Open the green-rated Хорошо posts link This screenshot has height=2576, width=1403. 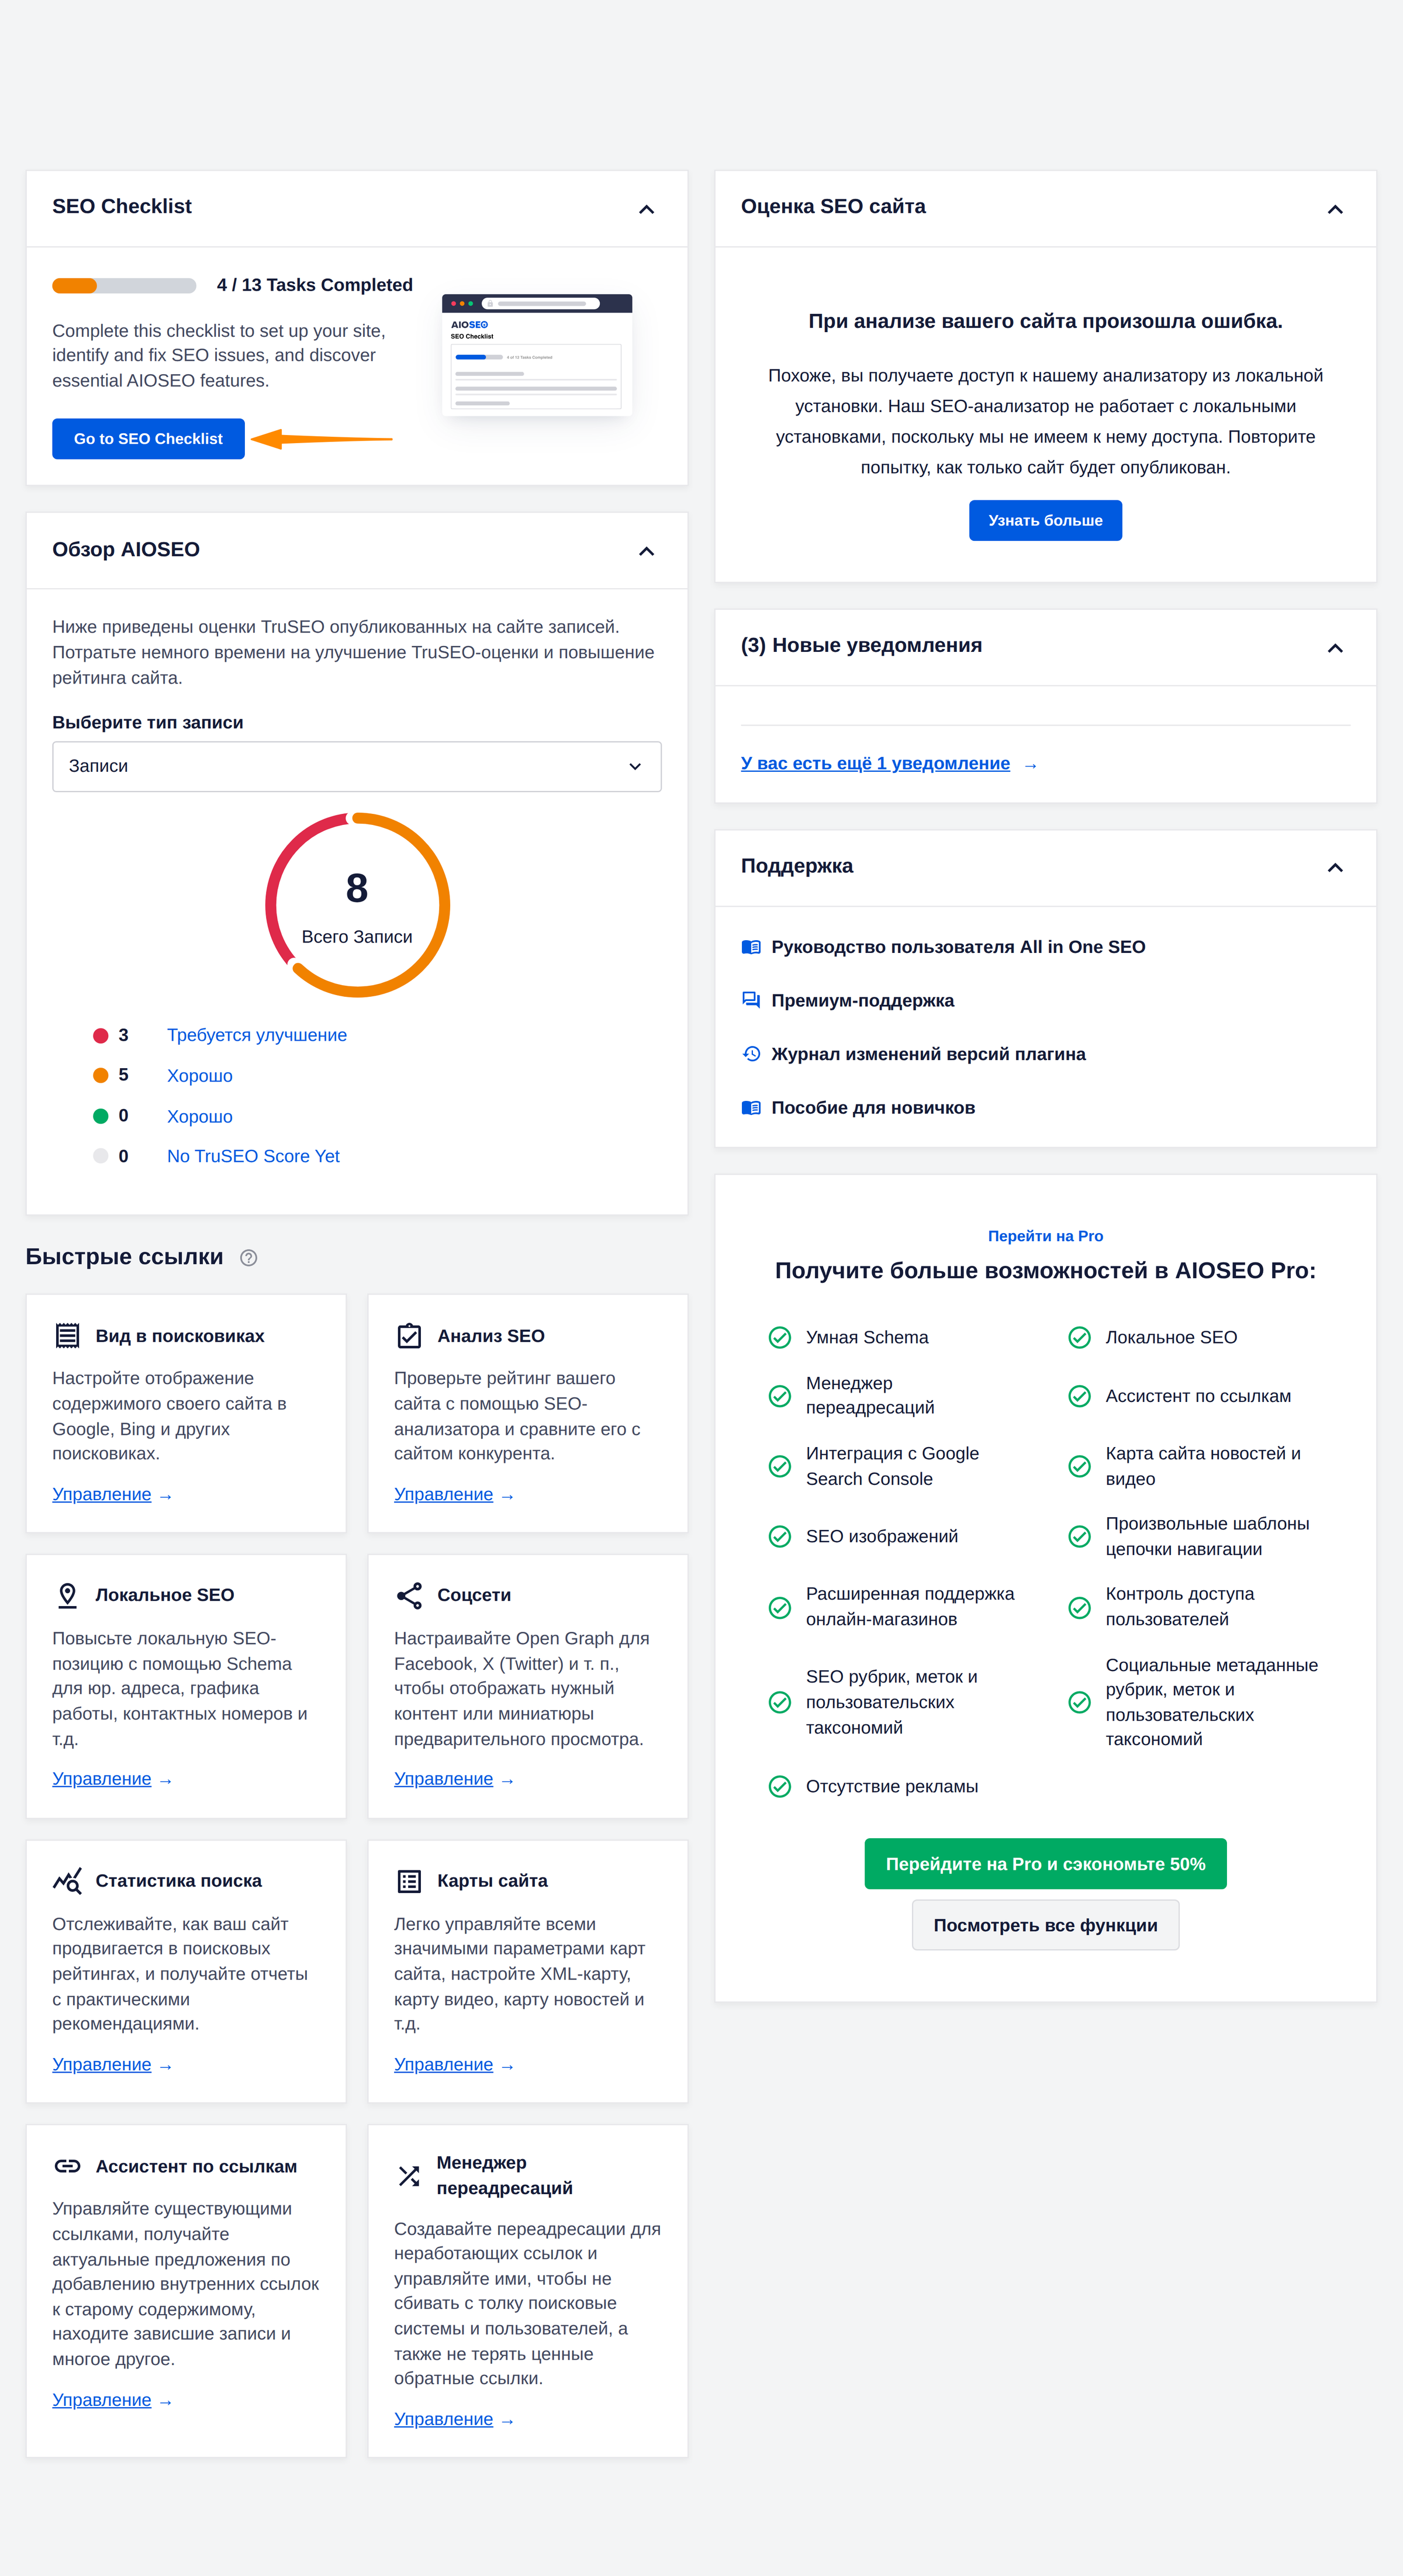pyautogui.click(x=200, y=1116)
